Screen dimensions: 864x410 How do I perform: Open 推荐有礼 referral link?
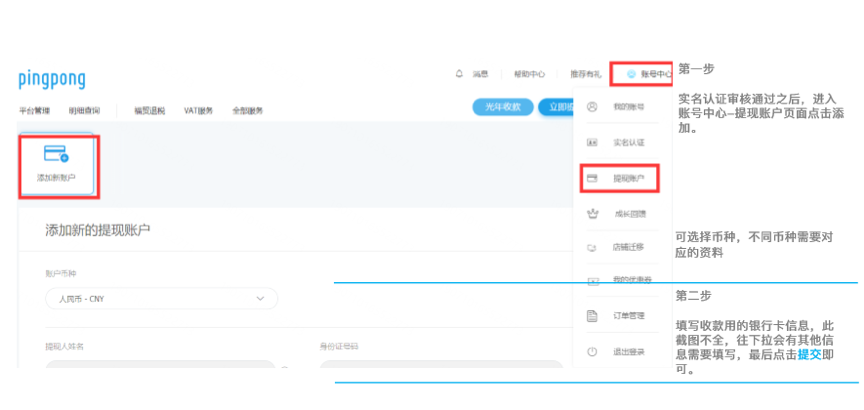coord(586,74)
